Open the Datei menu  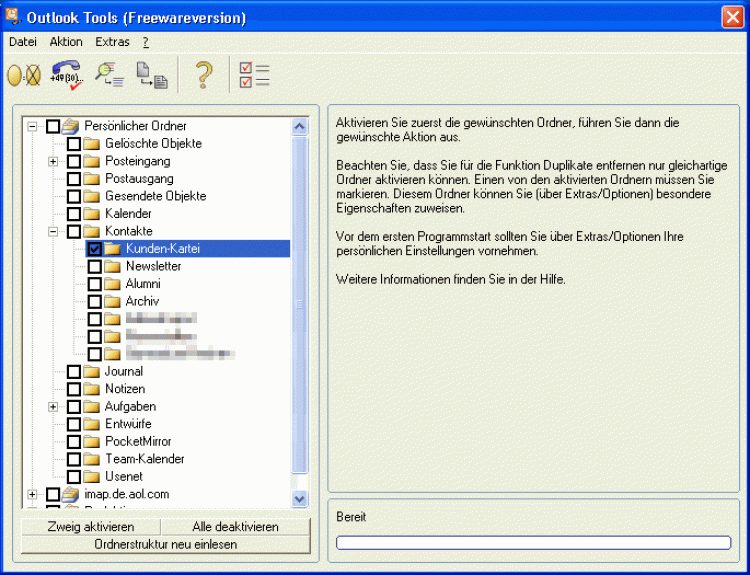click(22, 42)
